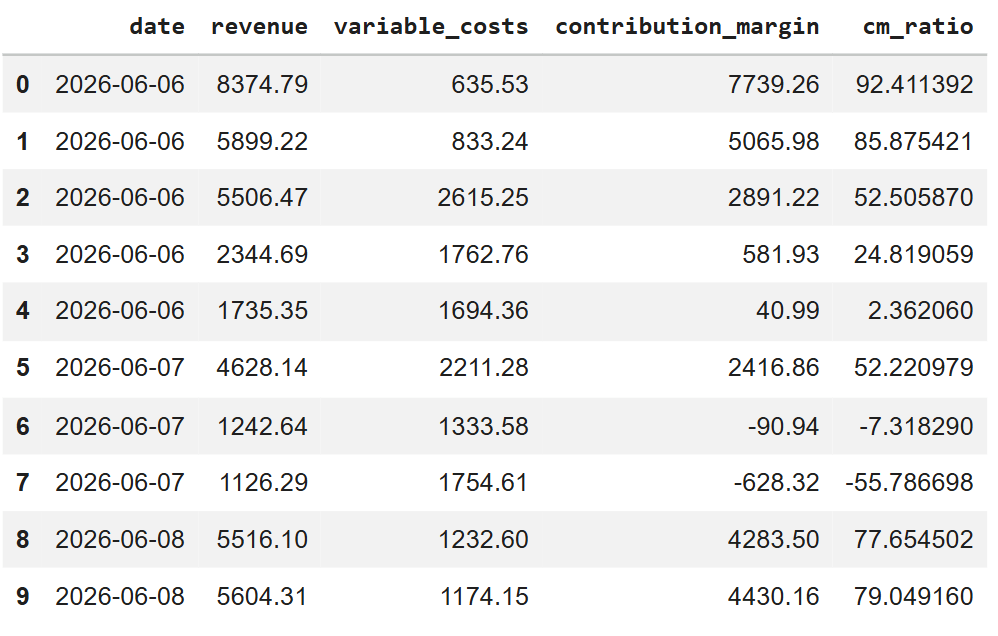Click variable cost 1754.61
998x636 pixels.
click(483, 483)
